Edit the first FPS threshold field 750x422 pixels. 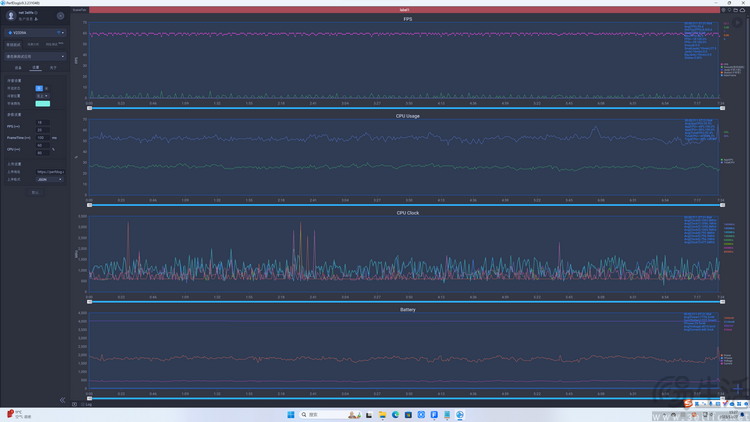click(43, 122)
